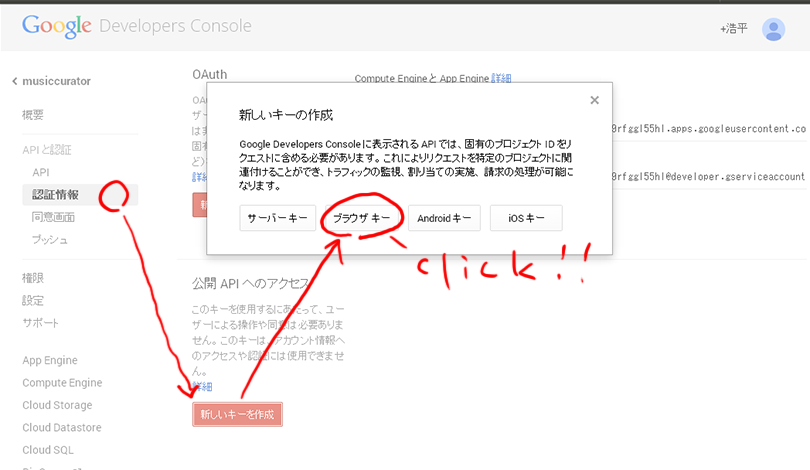
Task: Open Compute Engine in sidebar
Action: click(x=62, y=383)
